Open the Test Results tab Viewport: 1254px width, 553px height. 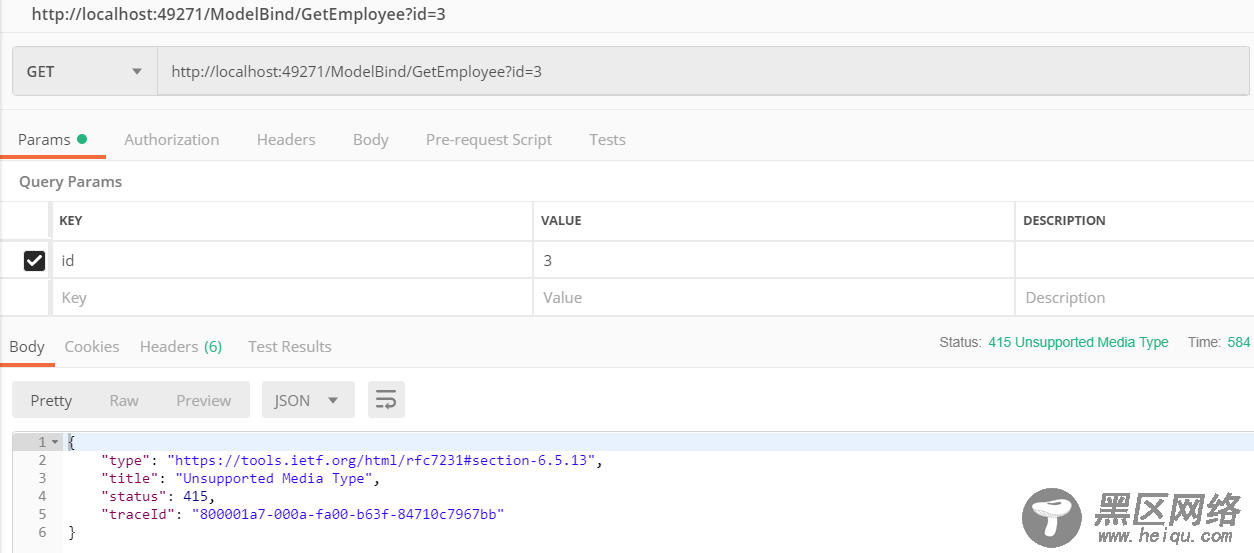[290, 347]
